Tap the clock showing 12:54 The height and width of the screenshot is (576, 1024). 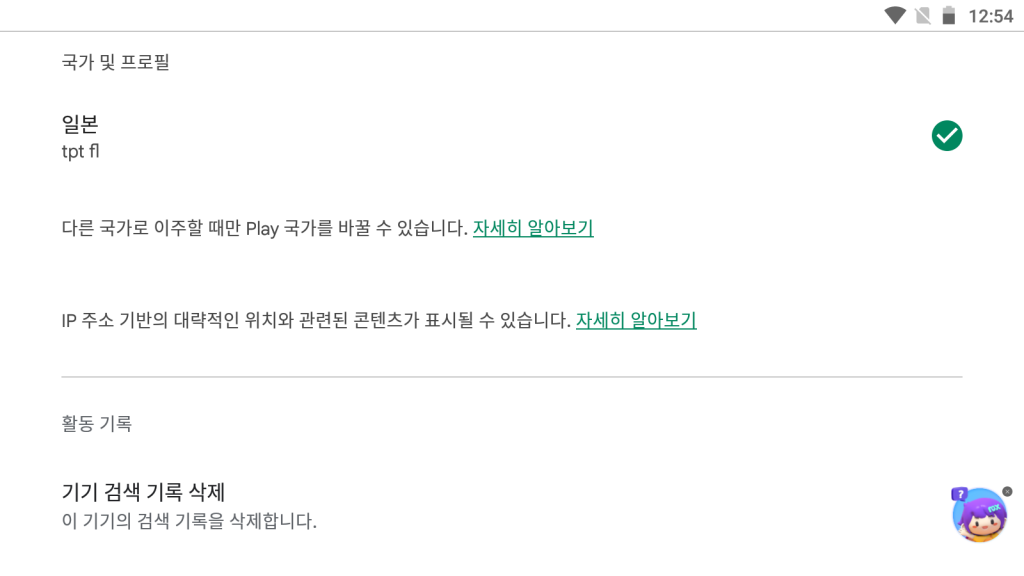pos(991,16)
